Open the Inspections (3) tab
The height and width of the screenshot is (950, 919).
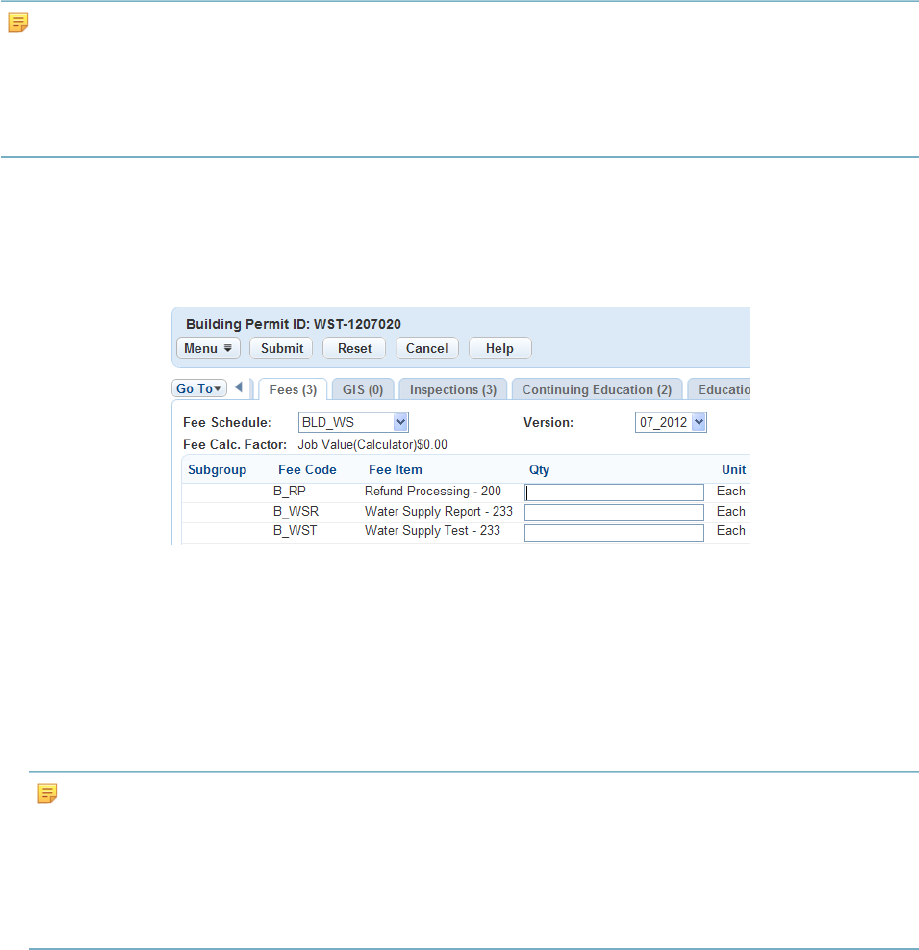pyautogui.click(x=453, y=390)
